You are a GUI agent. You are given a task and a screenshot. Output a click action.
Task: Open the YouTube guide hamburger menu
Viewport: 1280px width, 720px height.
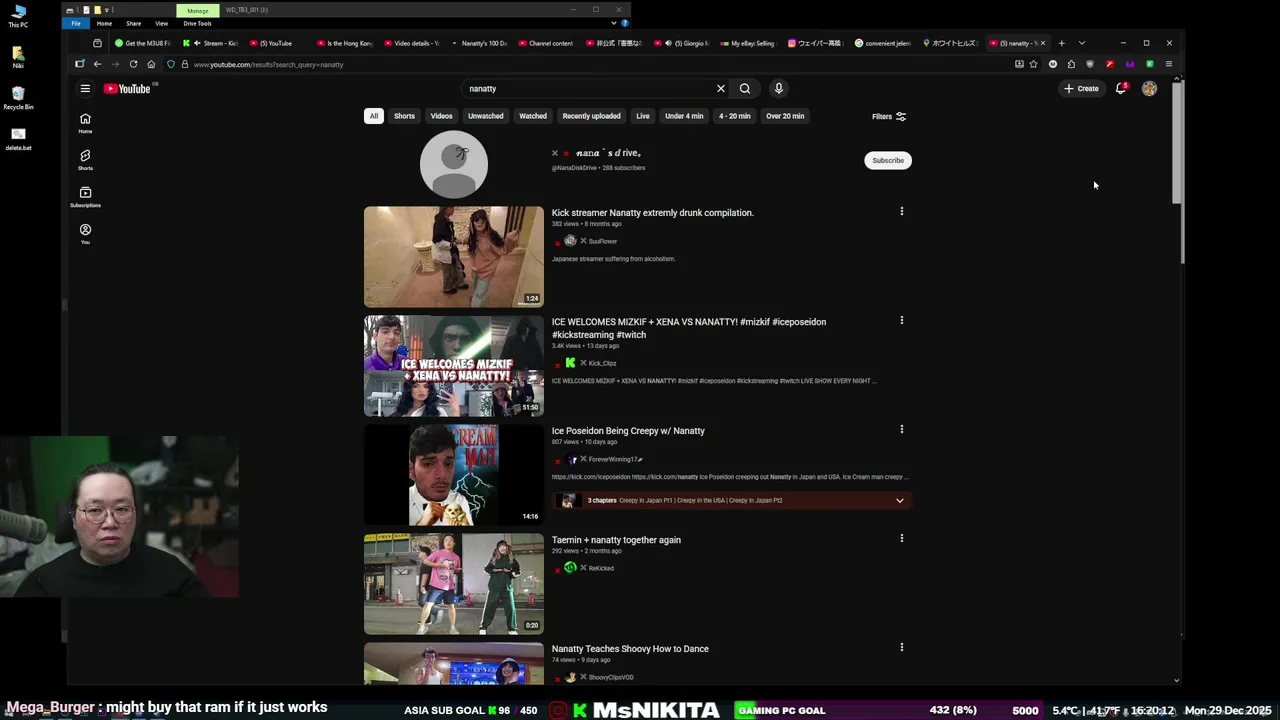tap(85, 89)
